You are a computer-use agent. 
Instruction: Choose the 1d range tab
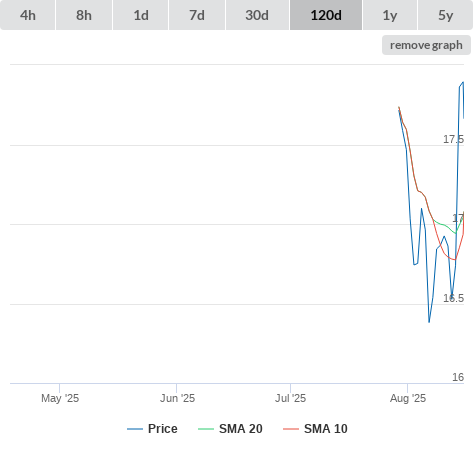tap(141, 15)
